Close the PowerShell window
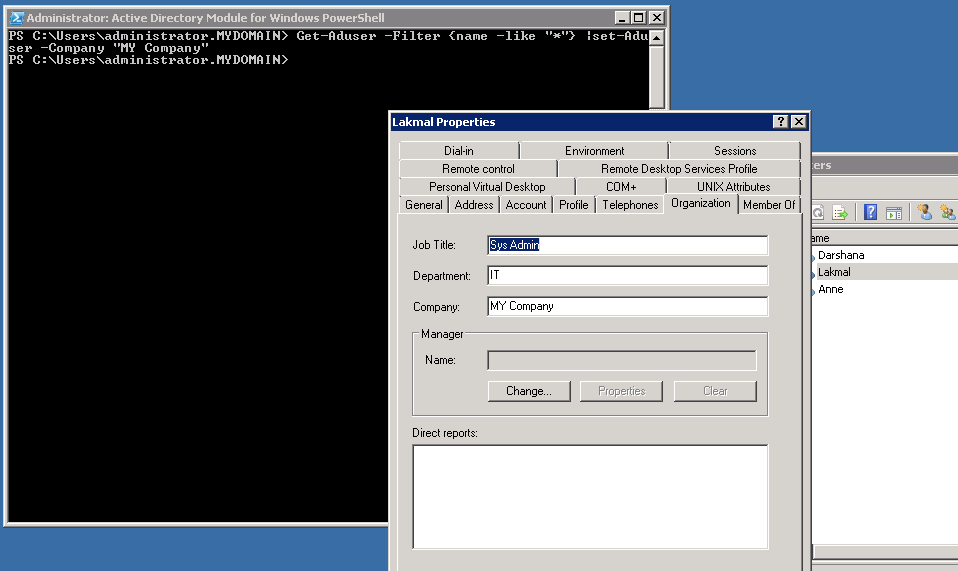 point(657,18)
